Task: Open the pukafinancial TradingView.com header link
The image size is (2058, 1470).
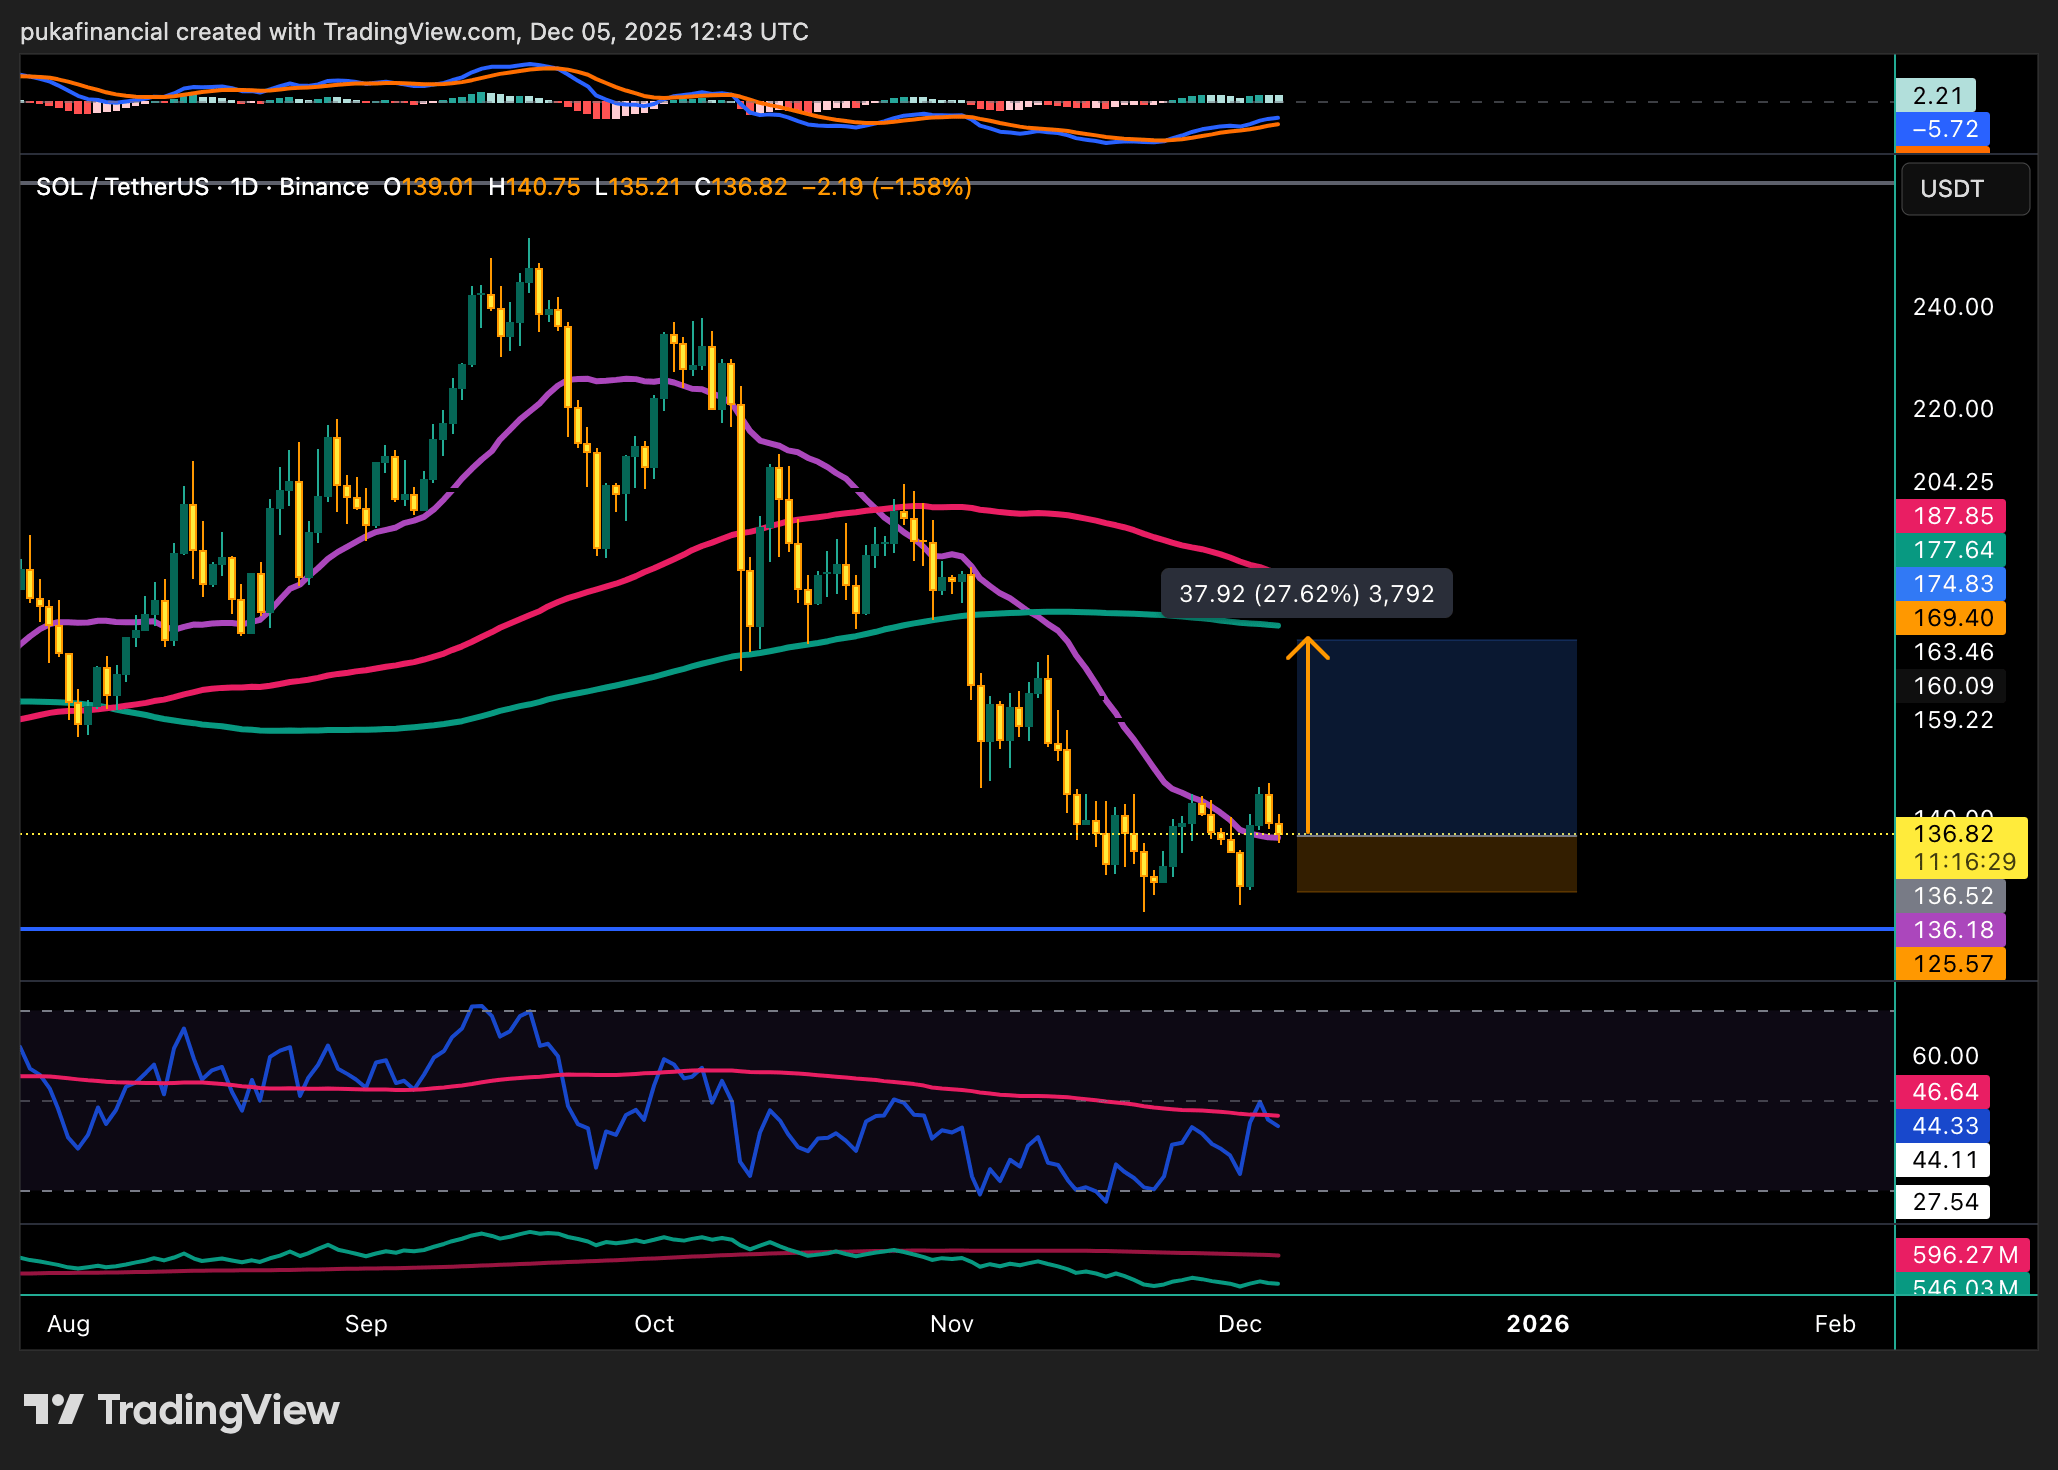Action: coord(414,32)
